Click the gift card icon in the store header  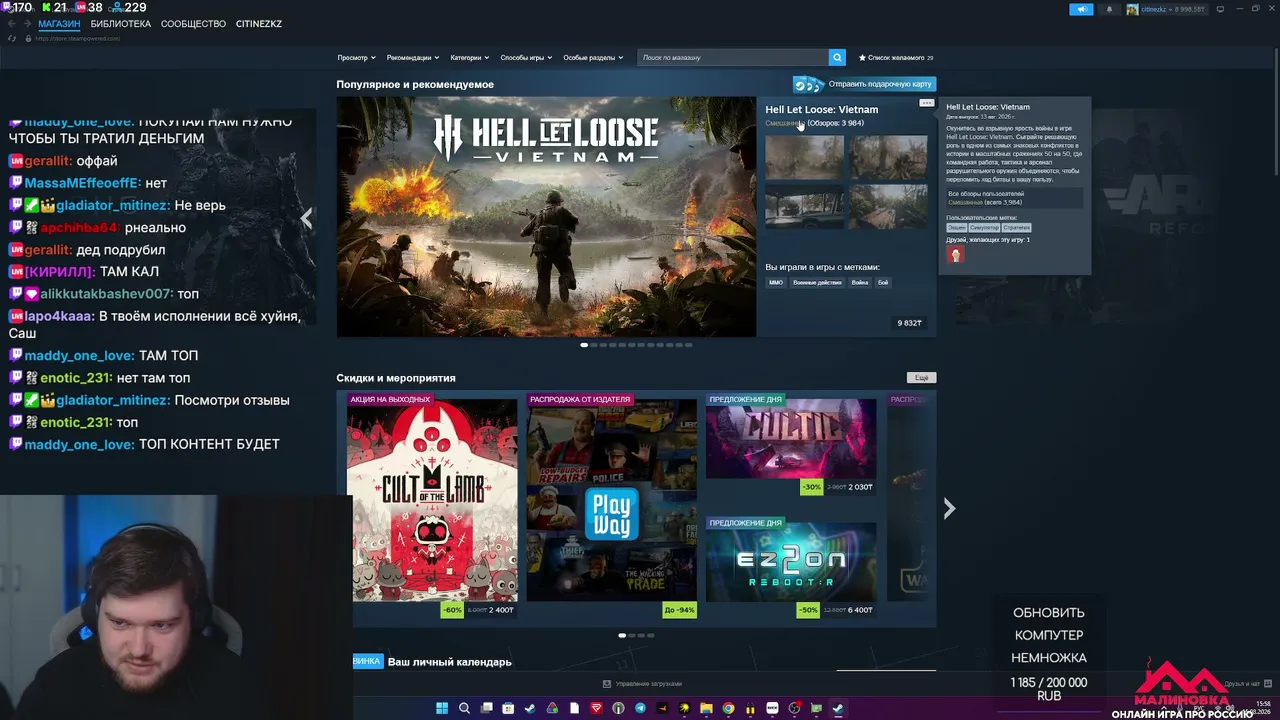pos(808,84)
